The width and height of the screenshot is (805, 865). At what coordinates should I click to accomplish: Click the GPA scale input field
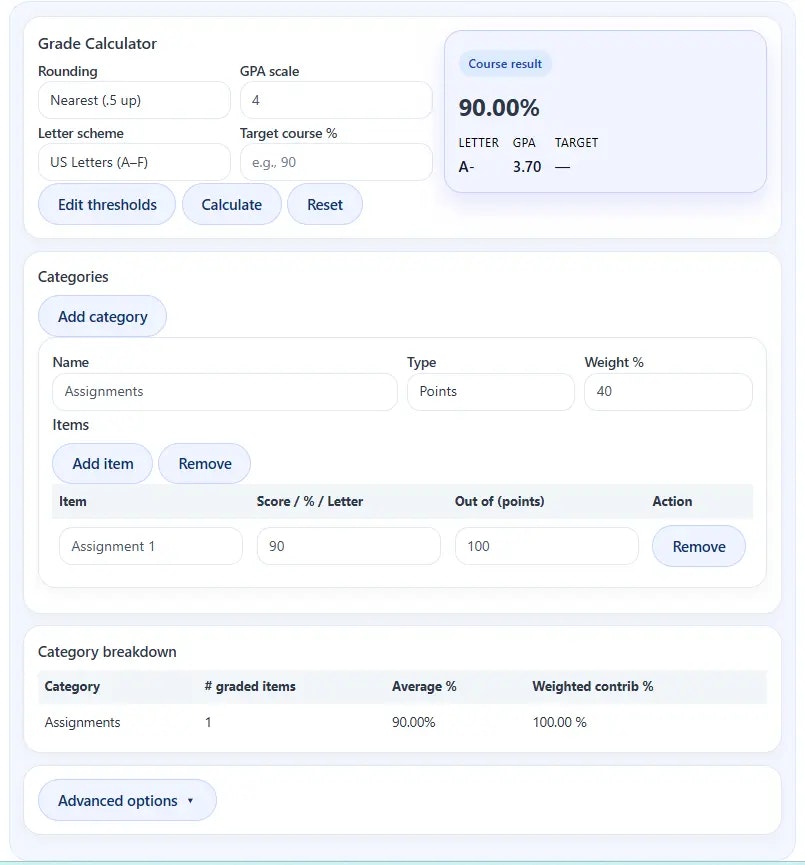point(336,100)
